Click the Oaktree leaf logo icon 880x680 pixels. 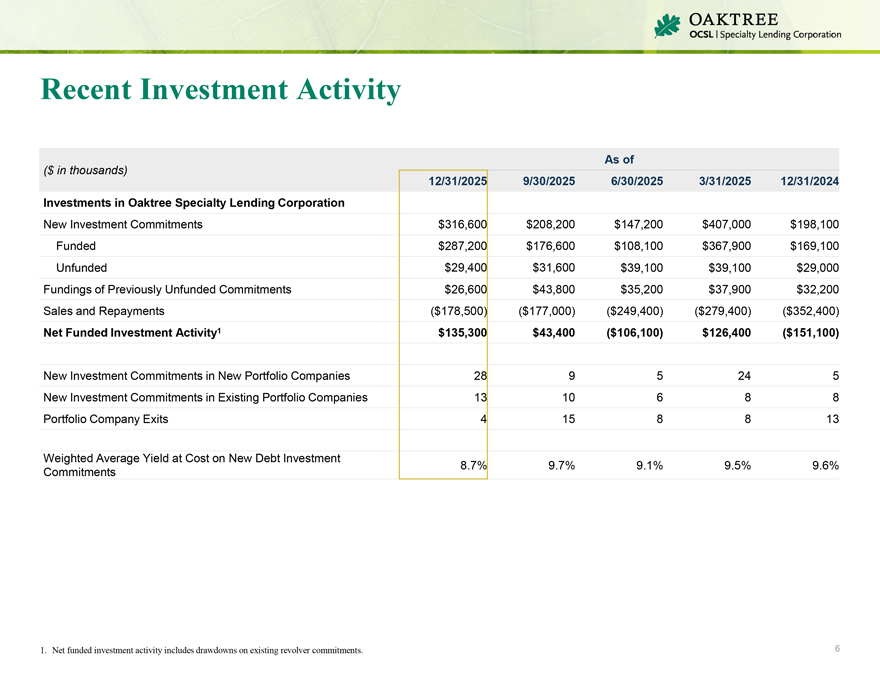click(667, 26)
